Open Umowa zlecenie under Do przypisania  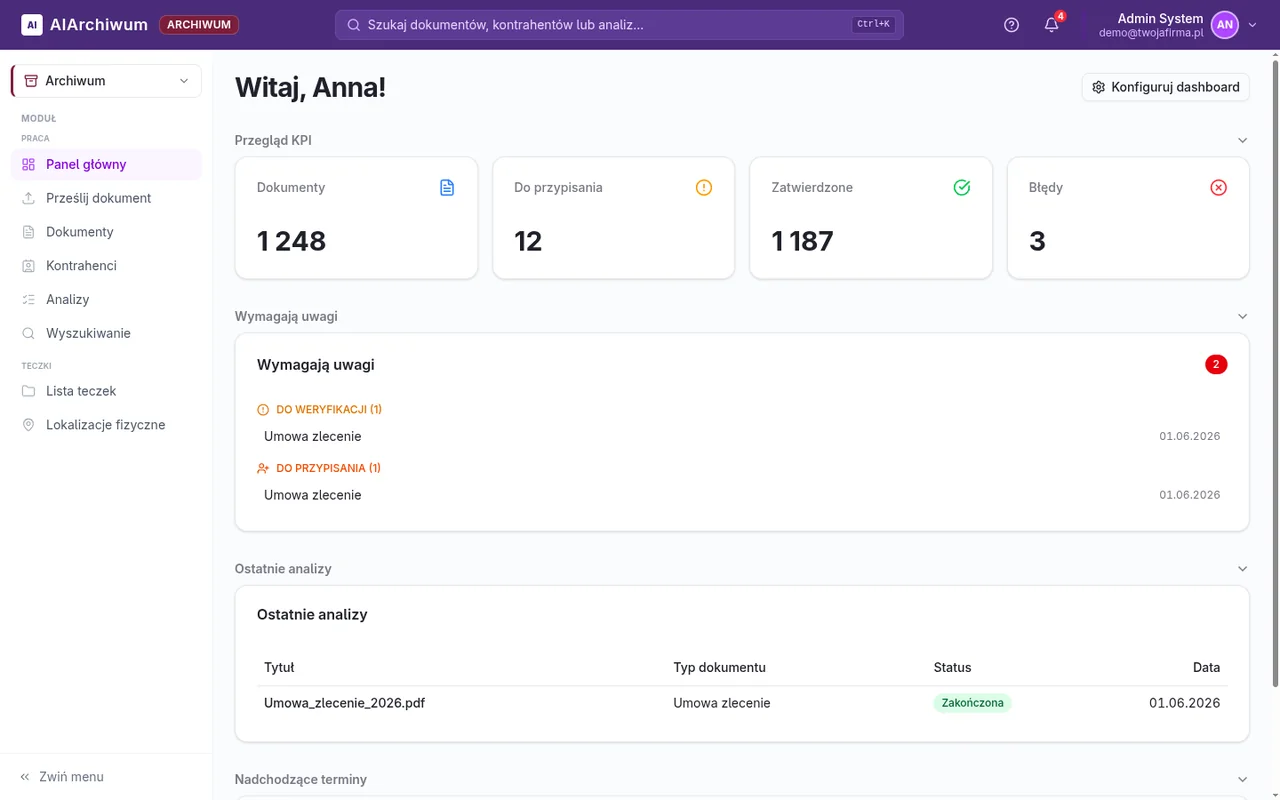pos(742,495)
